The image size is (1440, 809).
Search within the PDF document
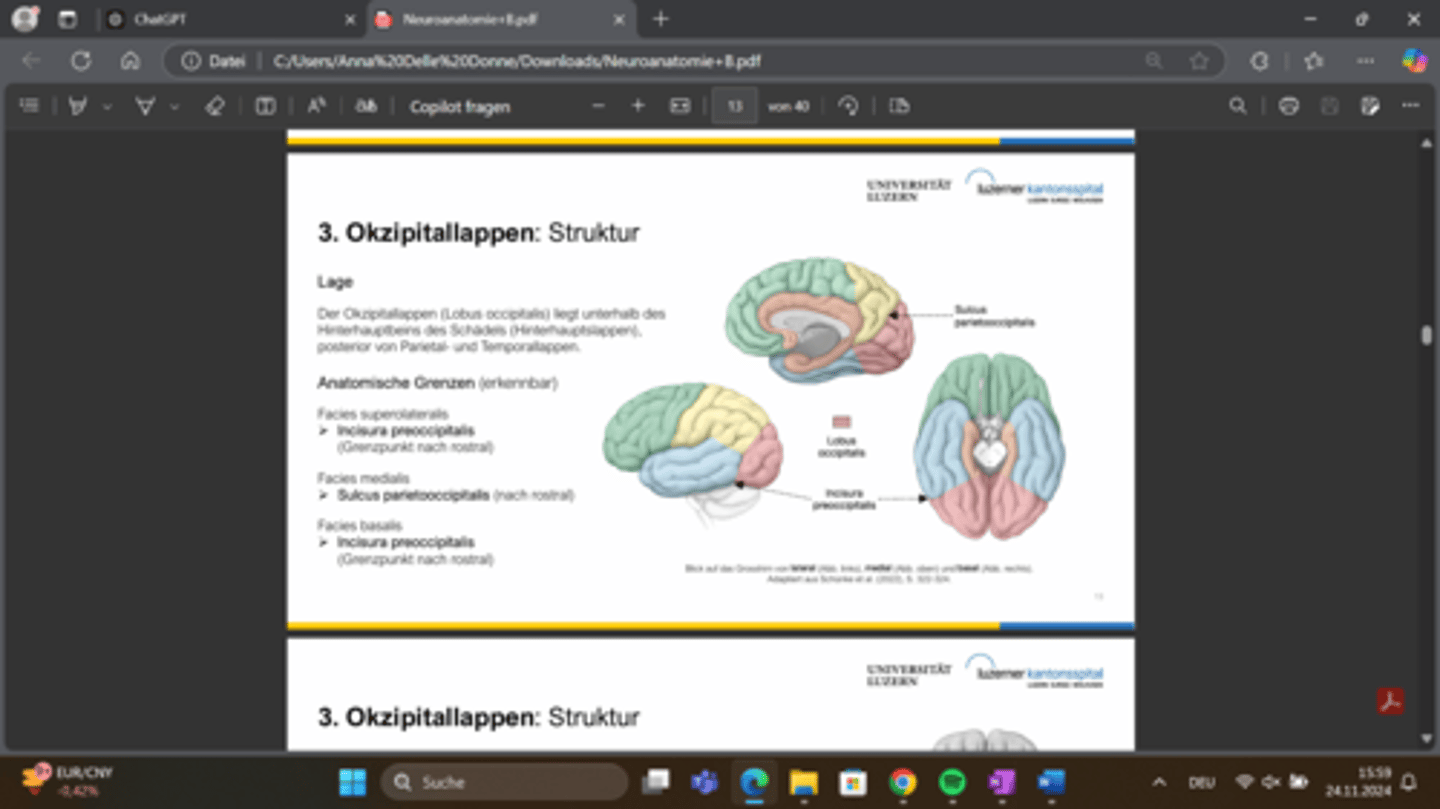1238,106
